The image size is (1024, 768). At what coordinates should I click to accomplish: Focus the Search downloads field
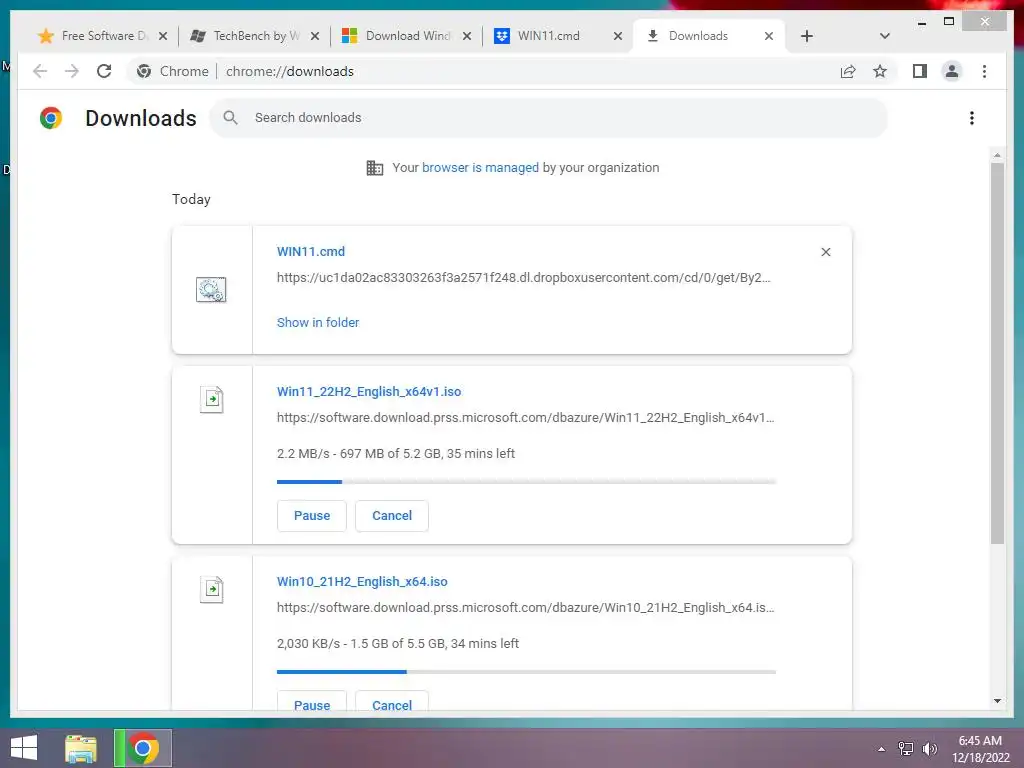[x=549, y=118]
